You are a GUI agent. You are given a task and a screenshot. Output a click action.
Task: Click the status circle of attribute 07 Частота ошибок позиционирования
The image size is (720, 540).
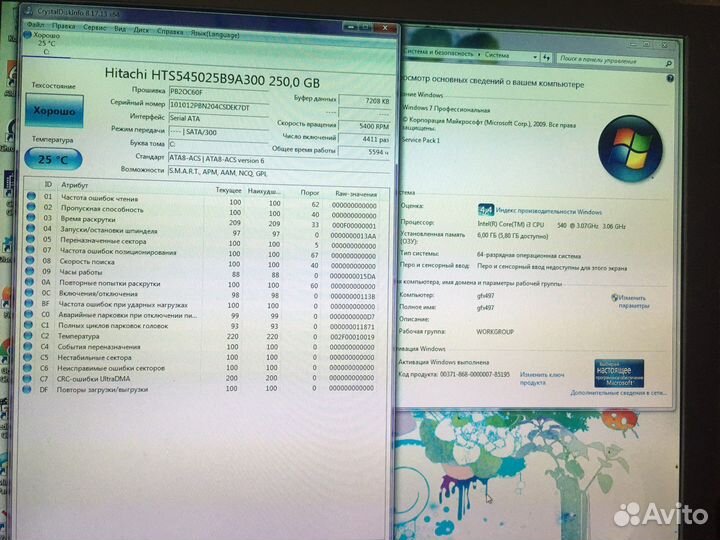[30, 249]
